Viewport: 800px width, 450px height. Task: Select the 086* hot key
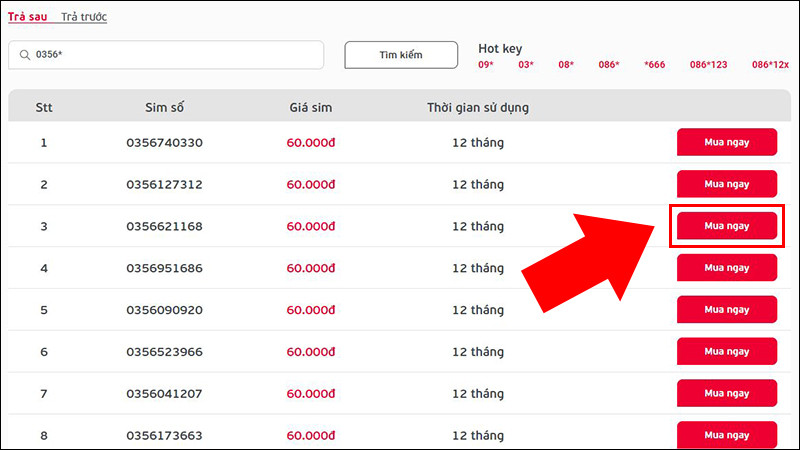(609, 65)
